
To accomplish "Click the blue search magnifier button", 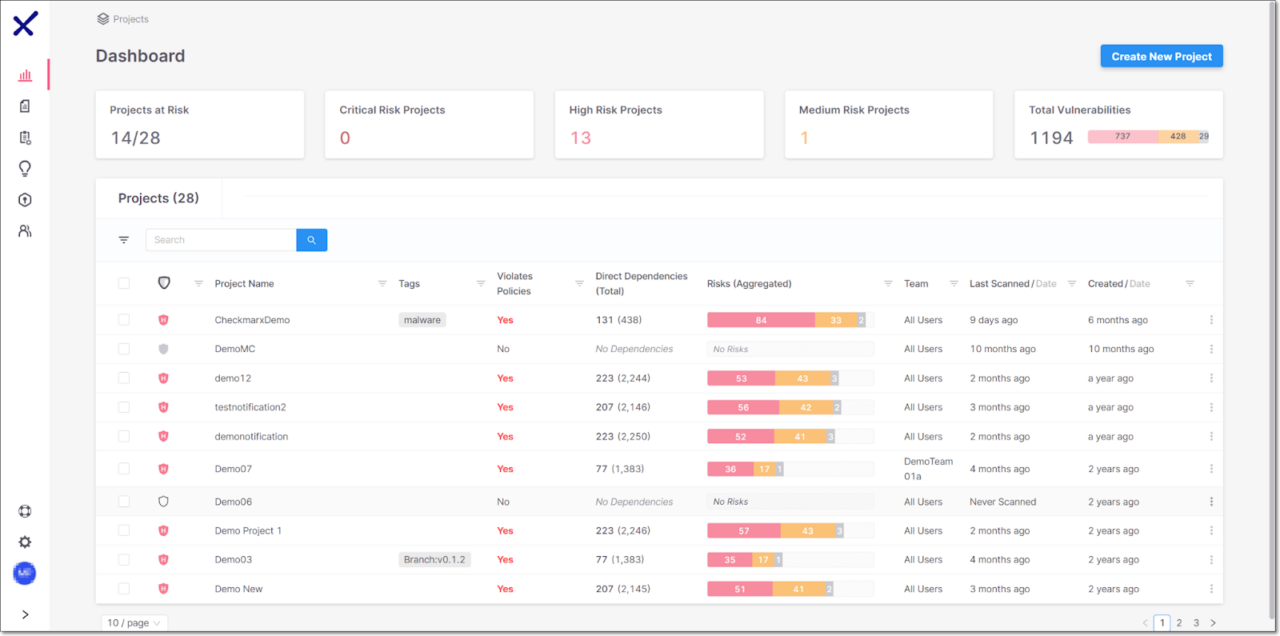I will (x=311, y=240).
